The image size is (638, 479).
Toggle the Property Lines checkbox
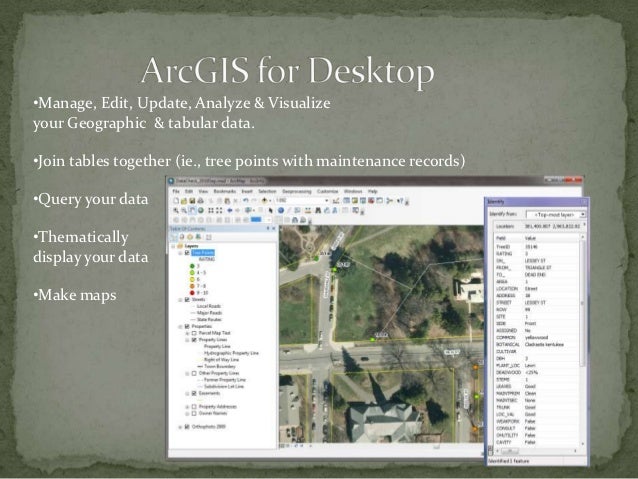tap(194, 339)
